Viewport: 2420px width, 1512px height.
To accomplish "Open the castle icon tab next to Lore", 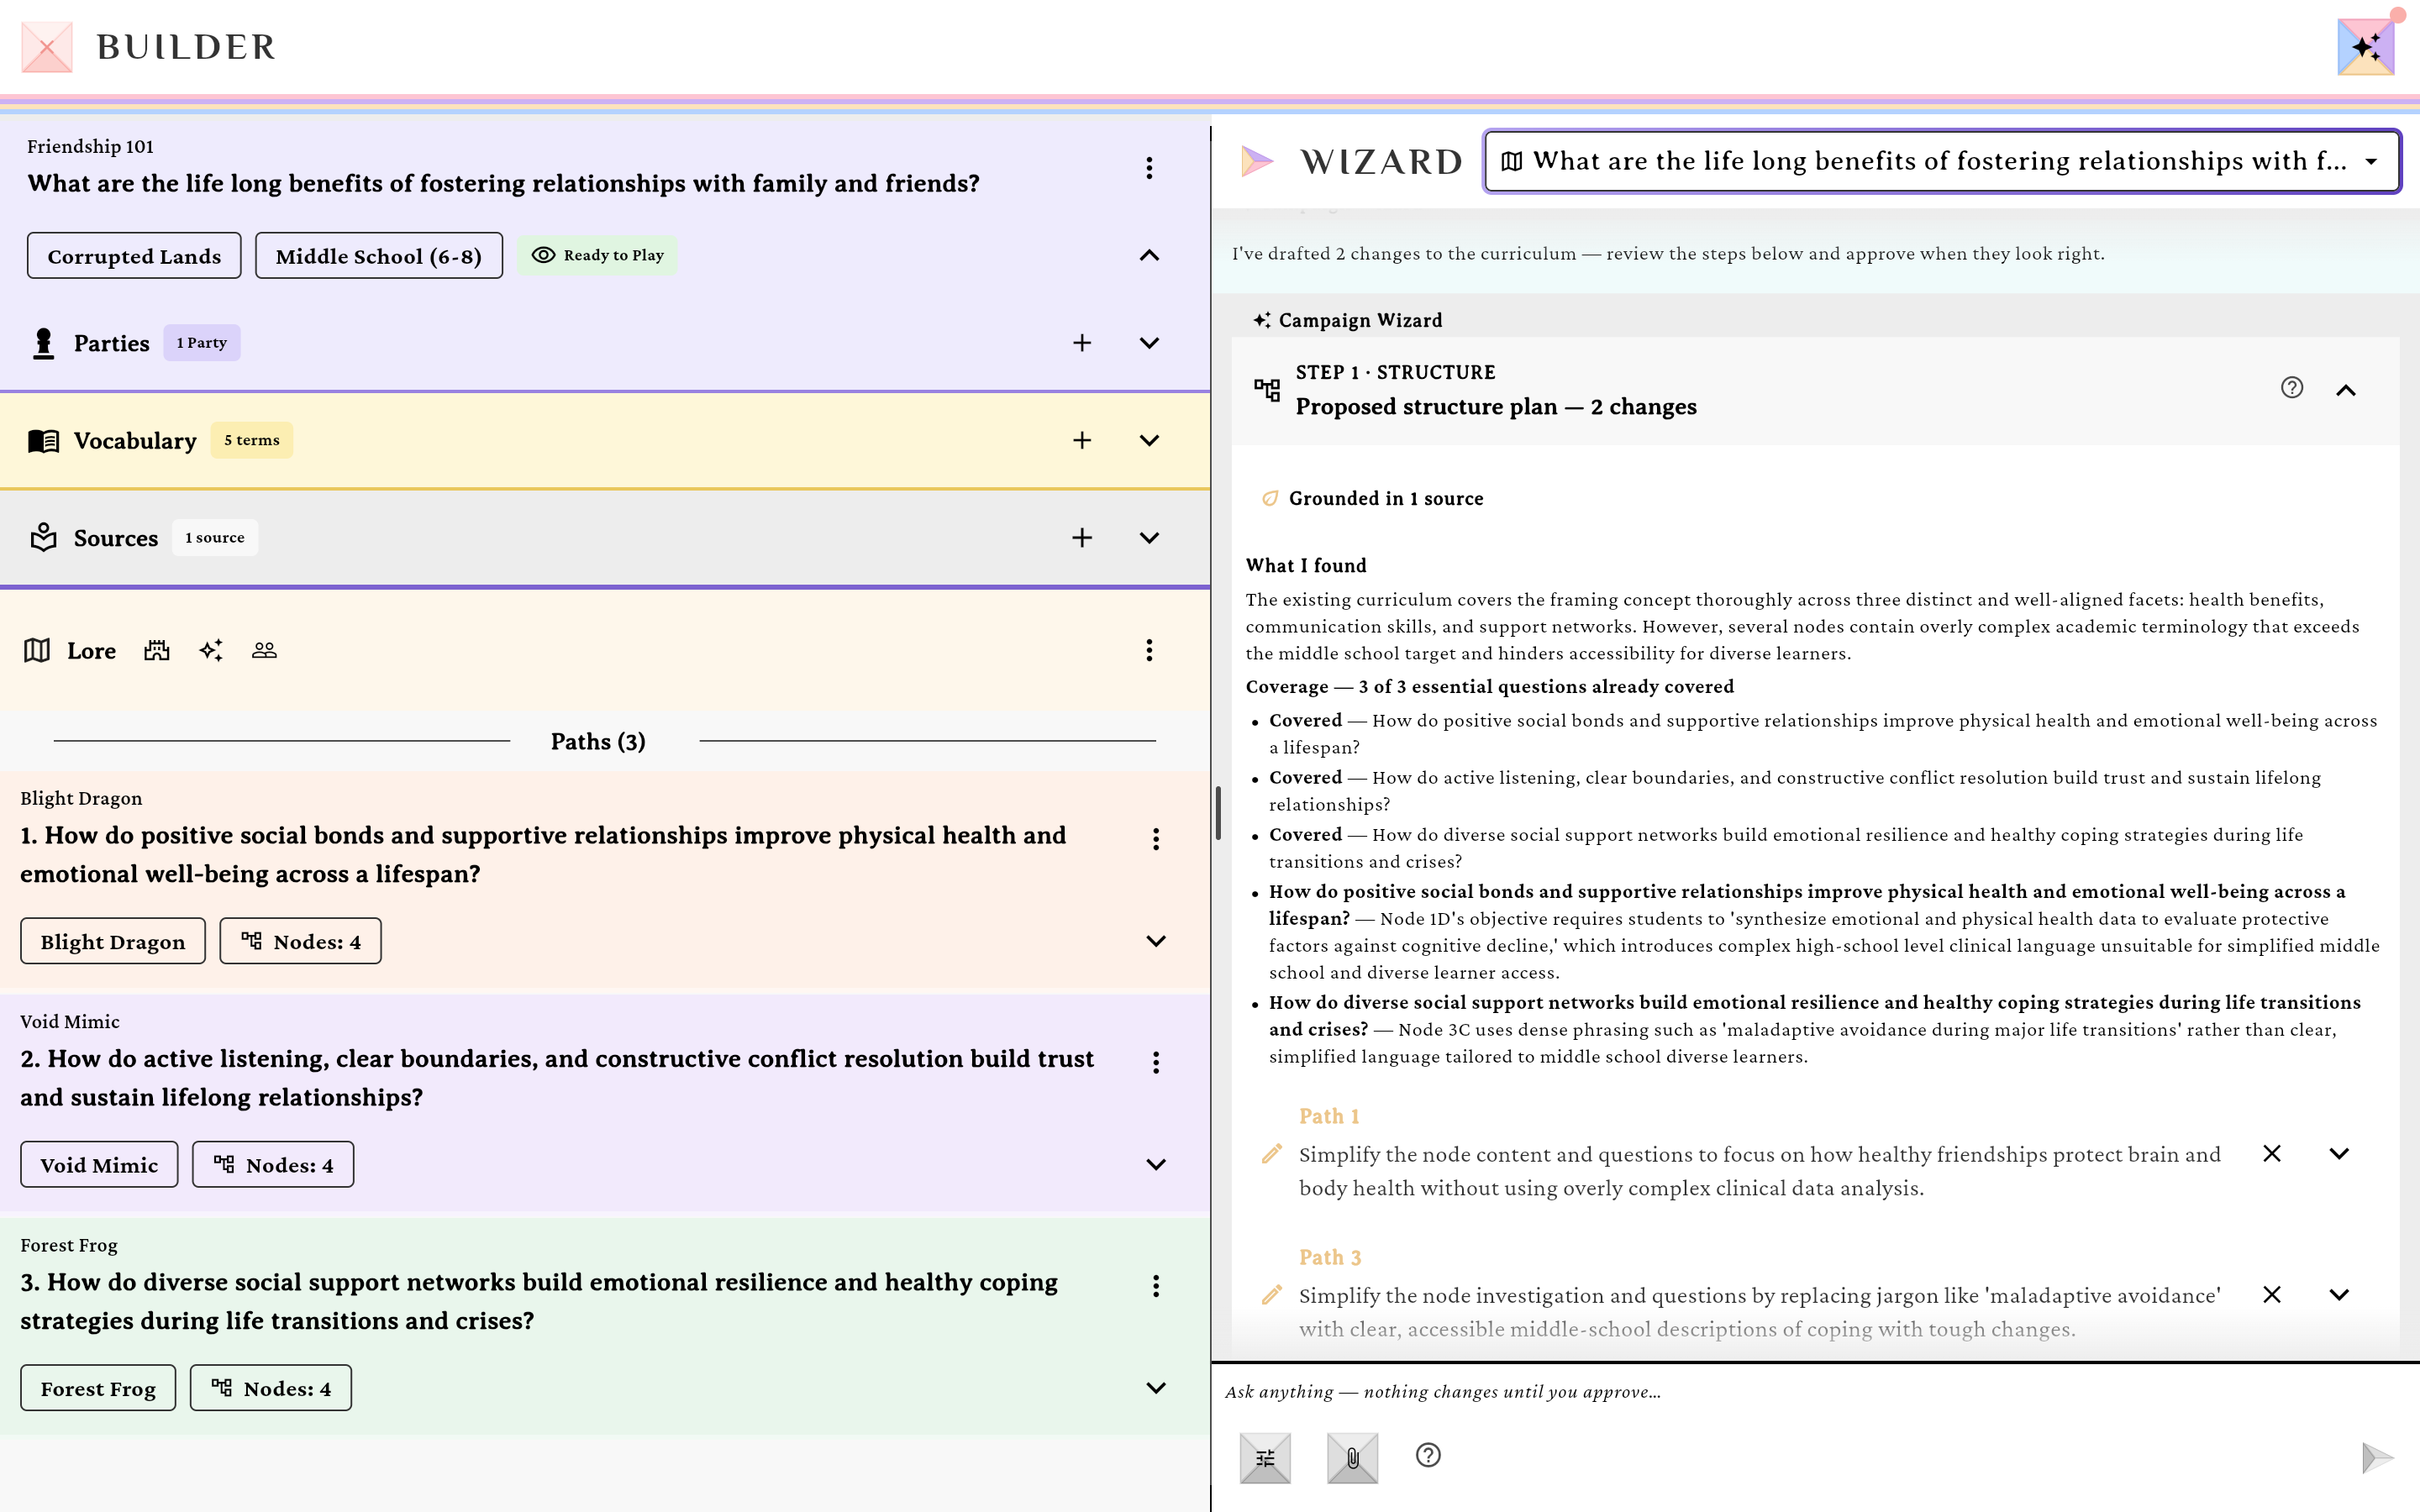I will pos(157,650).
